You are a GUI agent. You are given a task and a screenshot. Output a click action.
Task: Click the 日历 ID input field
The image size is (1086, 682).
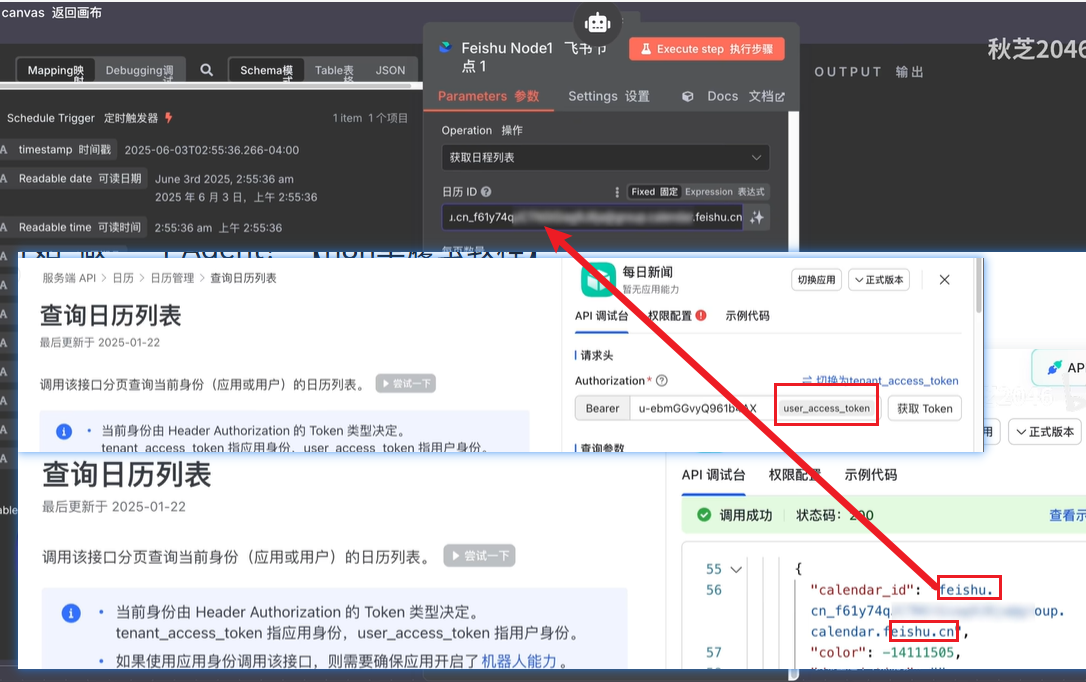point(592,217)
